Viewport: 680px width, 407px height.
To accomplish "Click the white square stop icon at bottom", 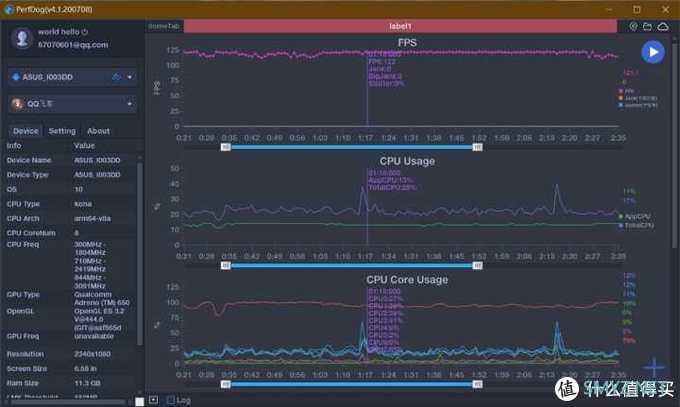I will tap(139, 401).
